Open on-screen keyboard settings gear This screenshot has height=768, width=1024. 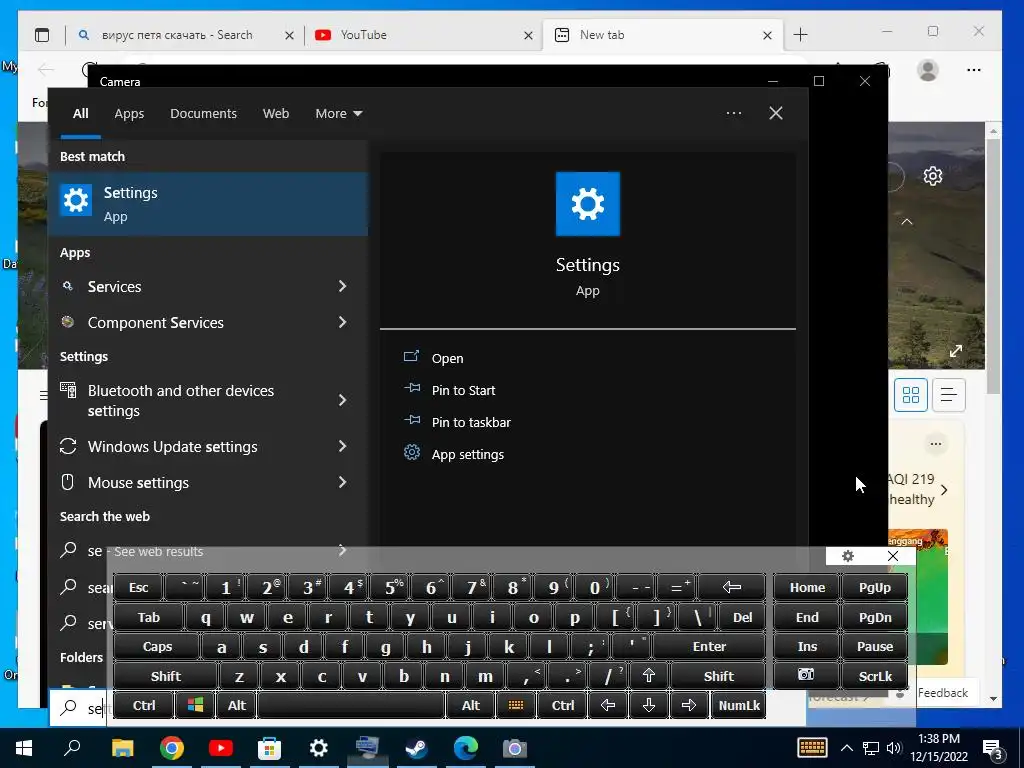(848, 556)
